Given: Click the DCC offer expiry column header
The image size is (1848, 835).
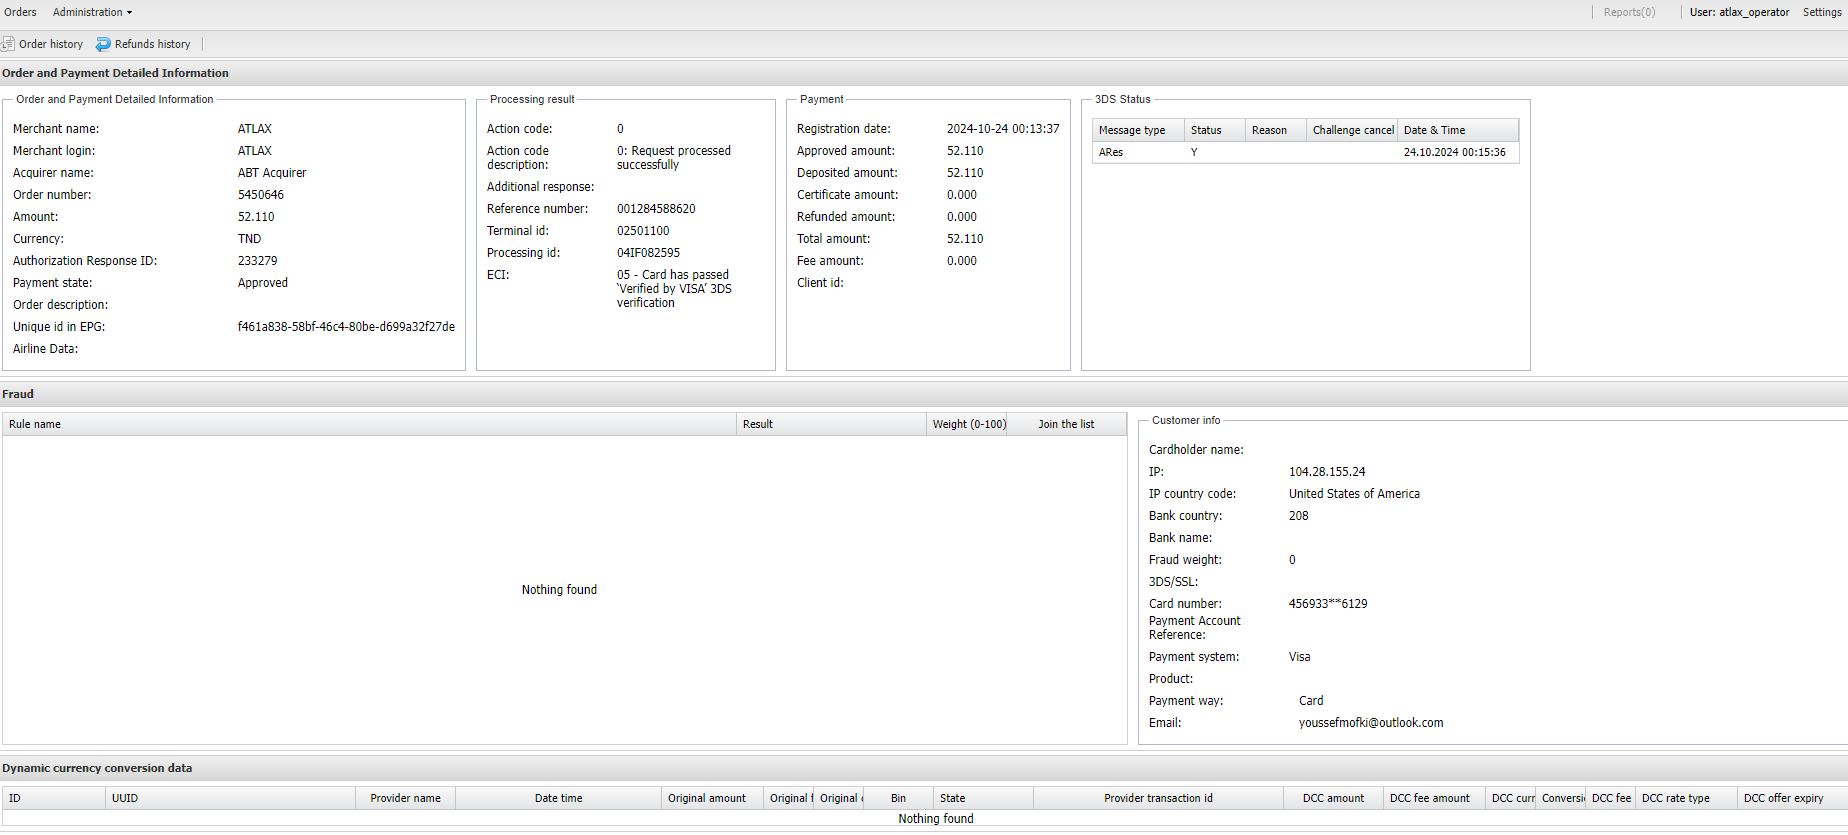Looking at the screenshot, I should 1783,798.
